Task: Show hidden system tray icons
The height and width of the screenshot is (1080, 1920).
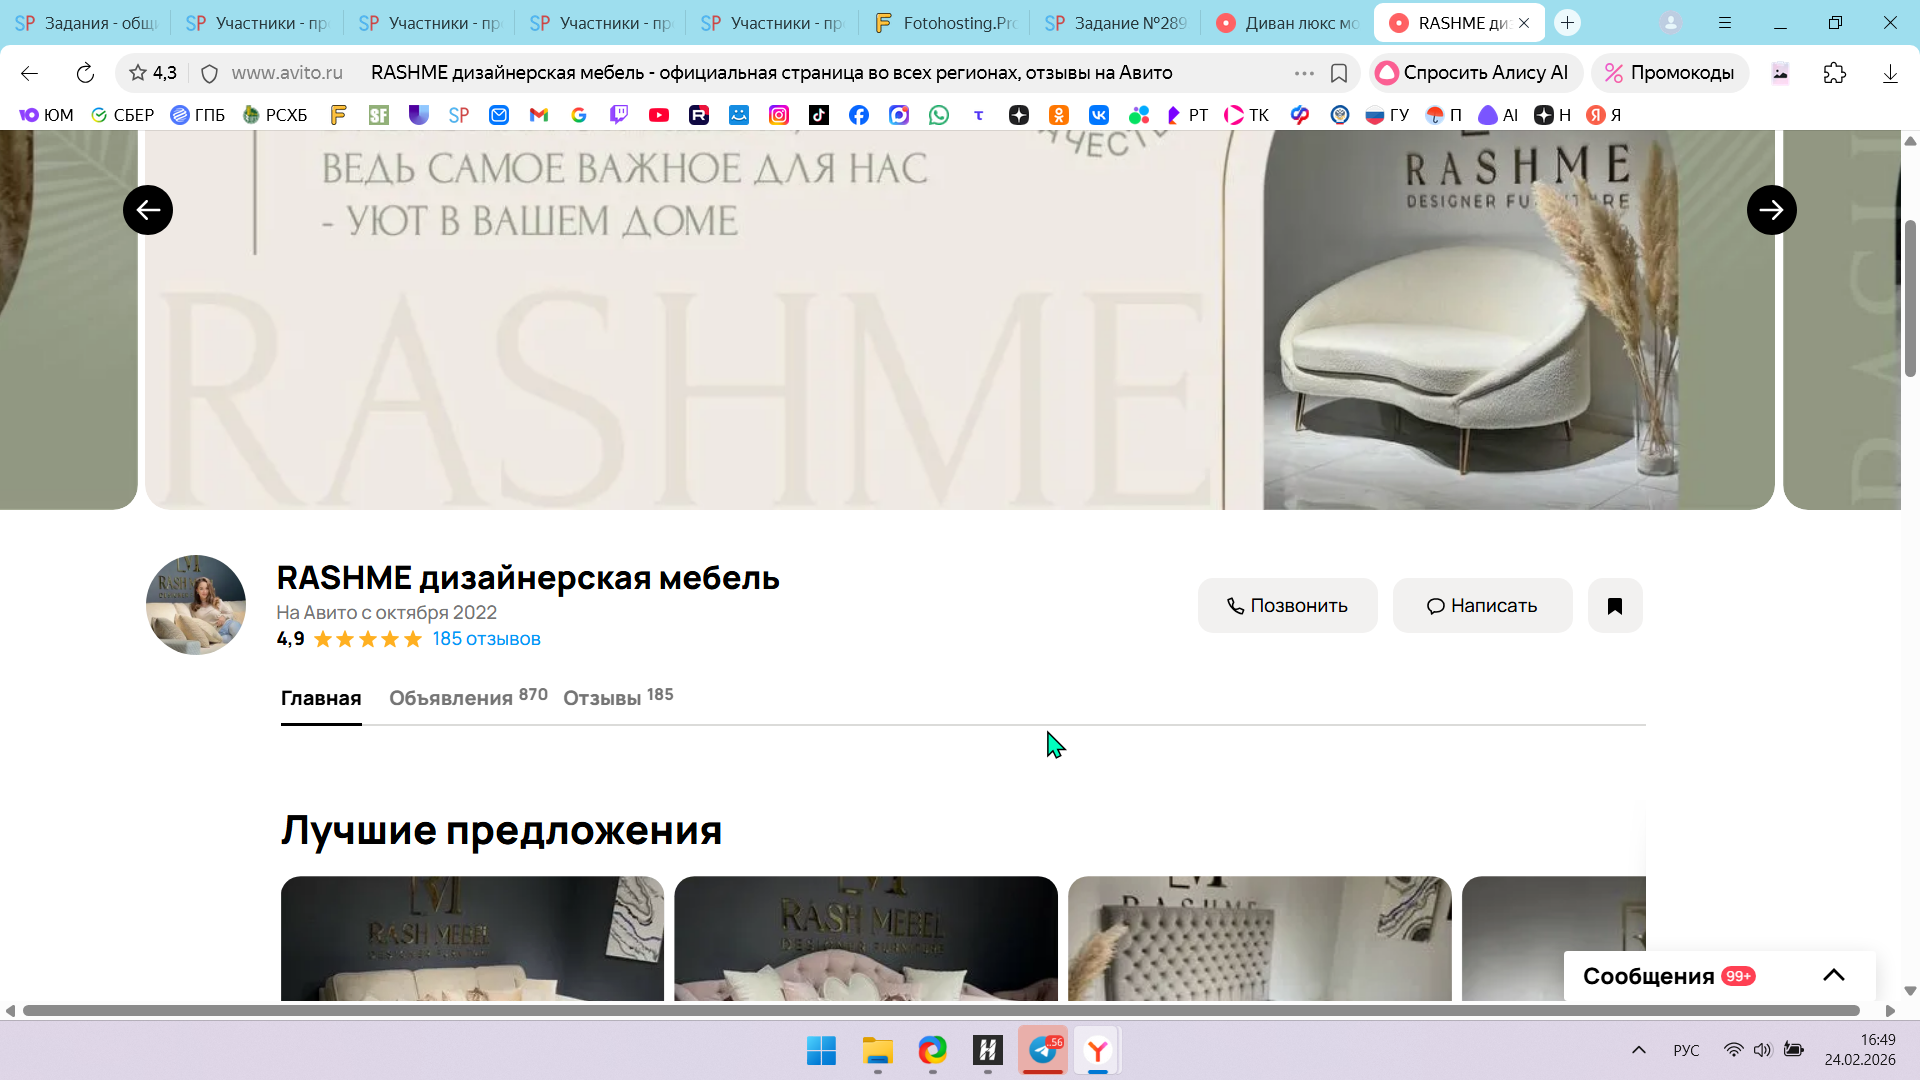Action: pyautogui.click(x=1638, y=1050)
